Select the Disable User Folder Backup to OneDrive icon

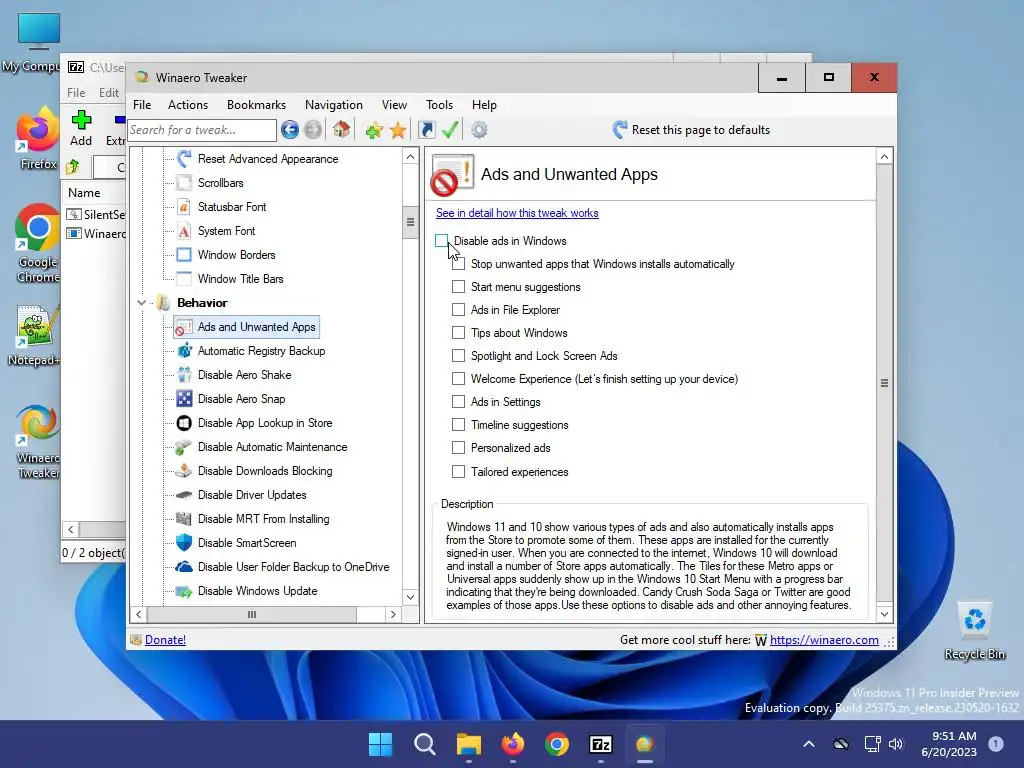(x=184, y=567)
